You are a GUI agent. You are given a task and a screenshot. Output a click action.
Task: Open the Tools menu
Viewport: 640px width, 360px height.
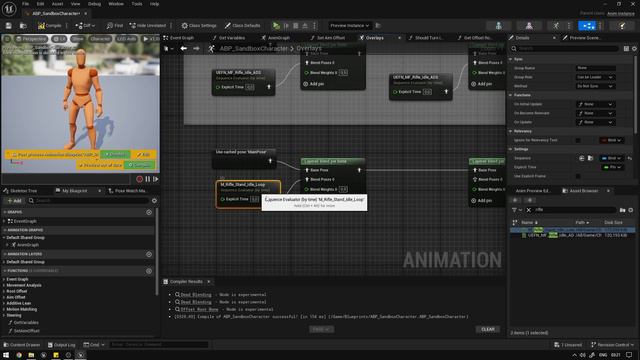click(x=137, y=4)
